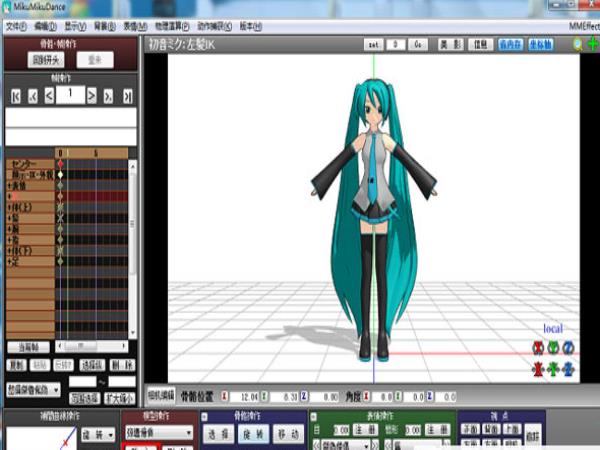600x450 pixels.
Task: Click the 范围选择 range select button
Action: (x=85, y=398)
